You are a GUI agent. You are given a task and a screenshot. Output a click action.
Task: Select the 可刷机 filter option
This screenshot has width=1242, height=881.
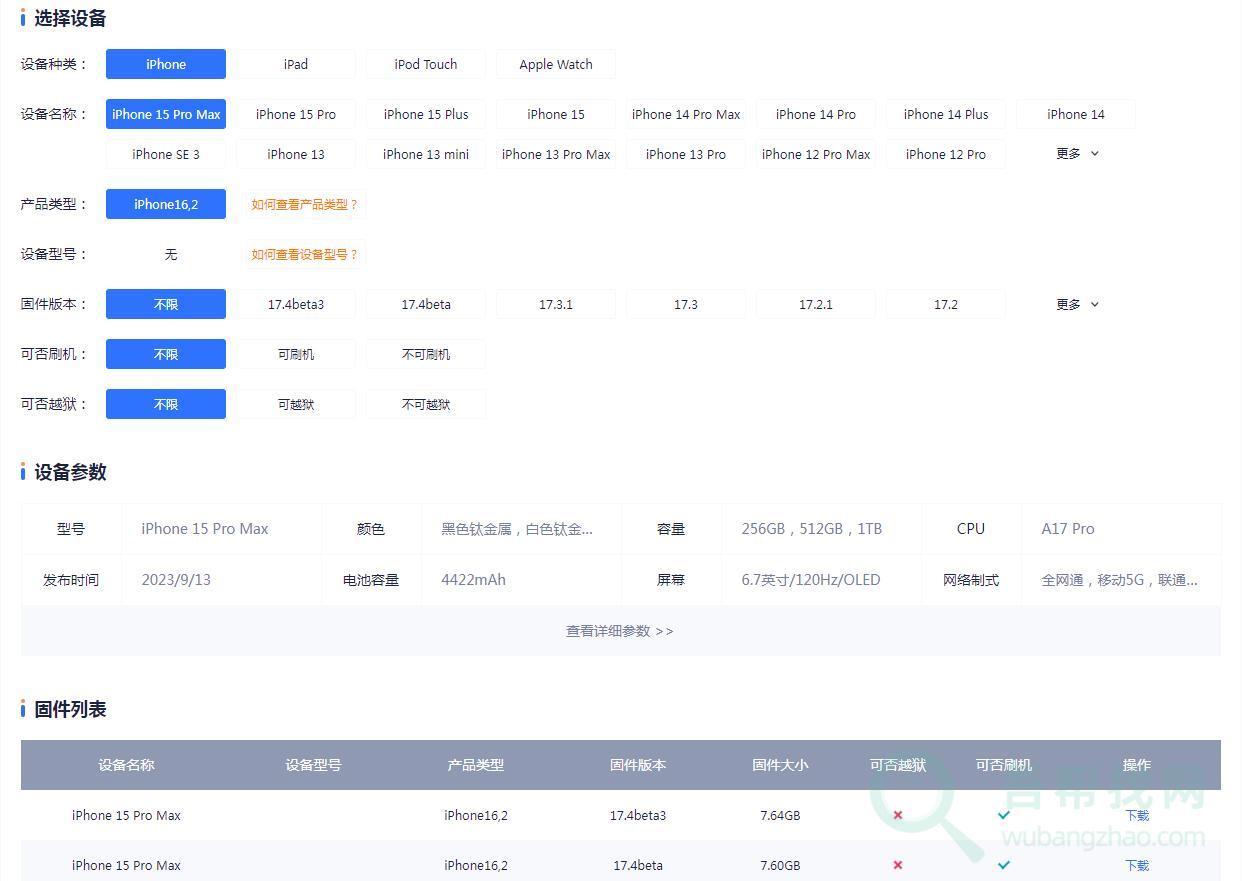[x=296, y=354]
